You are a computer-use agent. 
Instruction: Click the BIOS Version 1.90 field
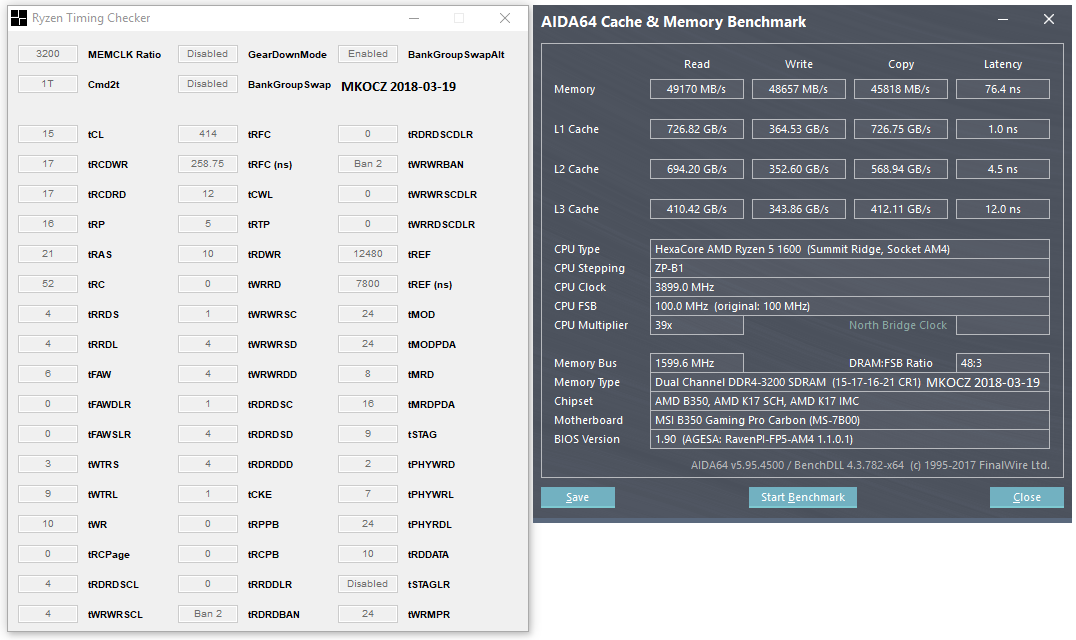coord(850,439)
